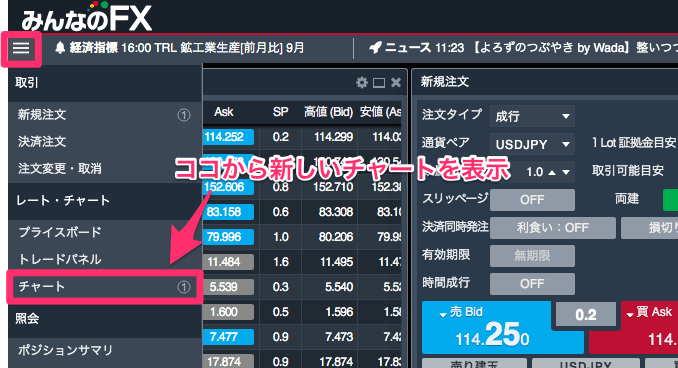Click the SP column header
This screenshot has width=678, height=368.
(x=281, y=112)
